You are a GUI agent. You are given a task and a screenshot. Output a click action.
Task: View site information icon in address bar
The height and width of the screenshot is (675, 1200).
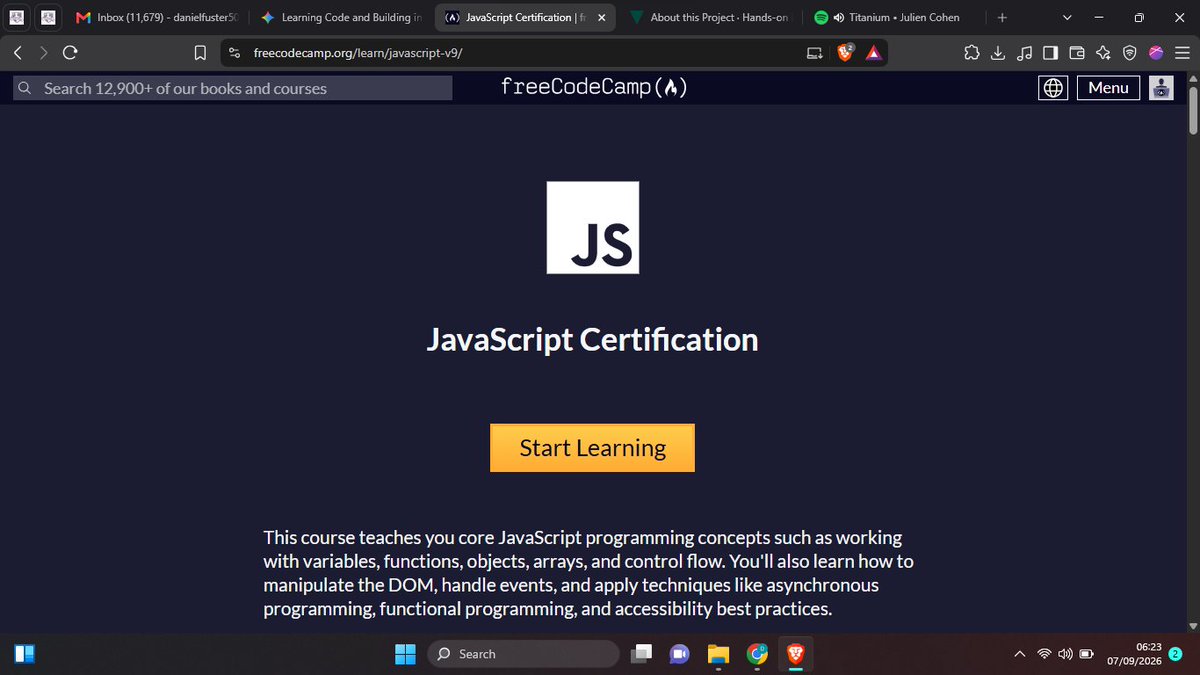pos(233,53)
